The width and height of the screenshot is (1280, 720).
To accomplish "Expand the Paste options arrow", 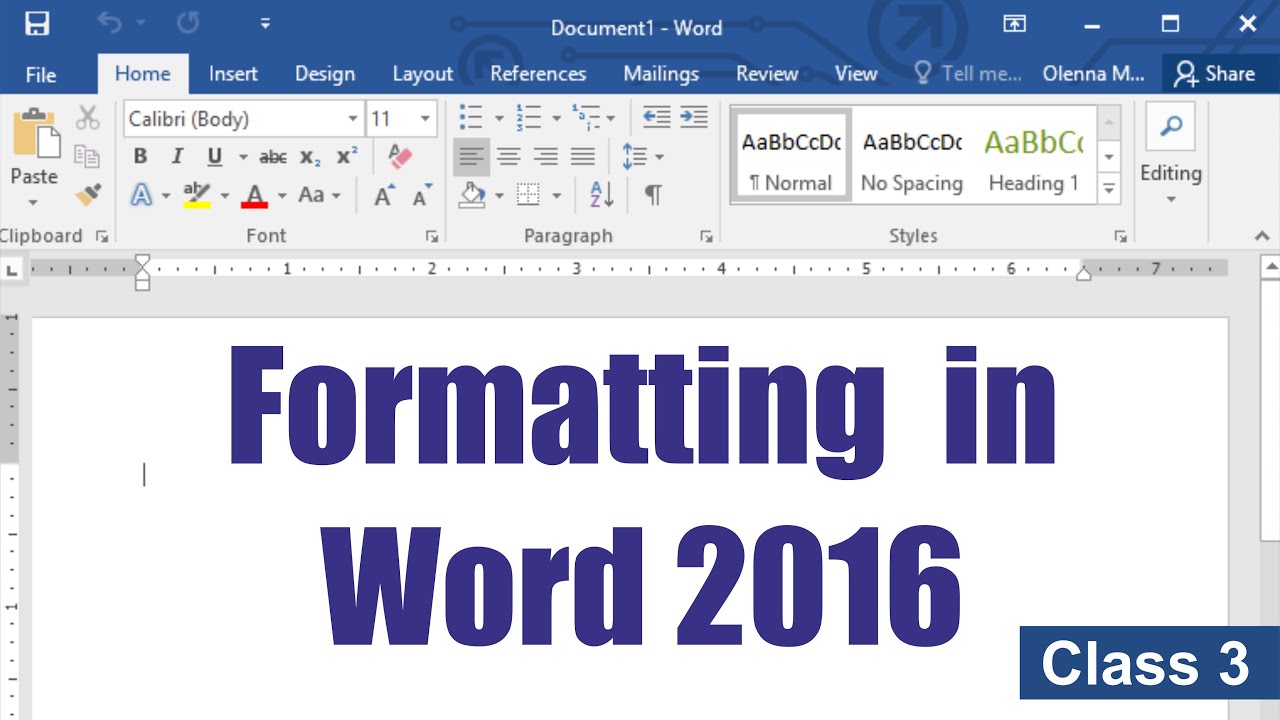I will pyautogui.click(x=33, y=203).
